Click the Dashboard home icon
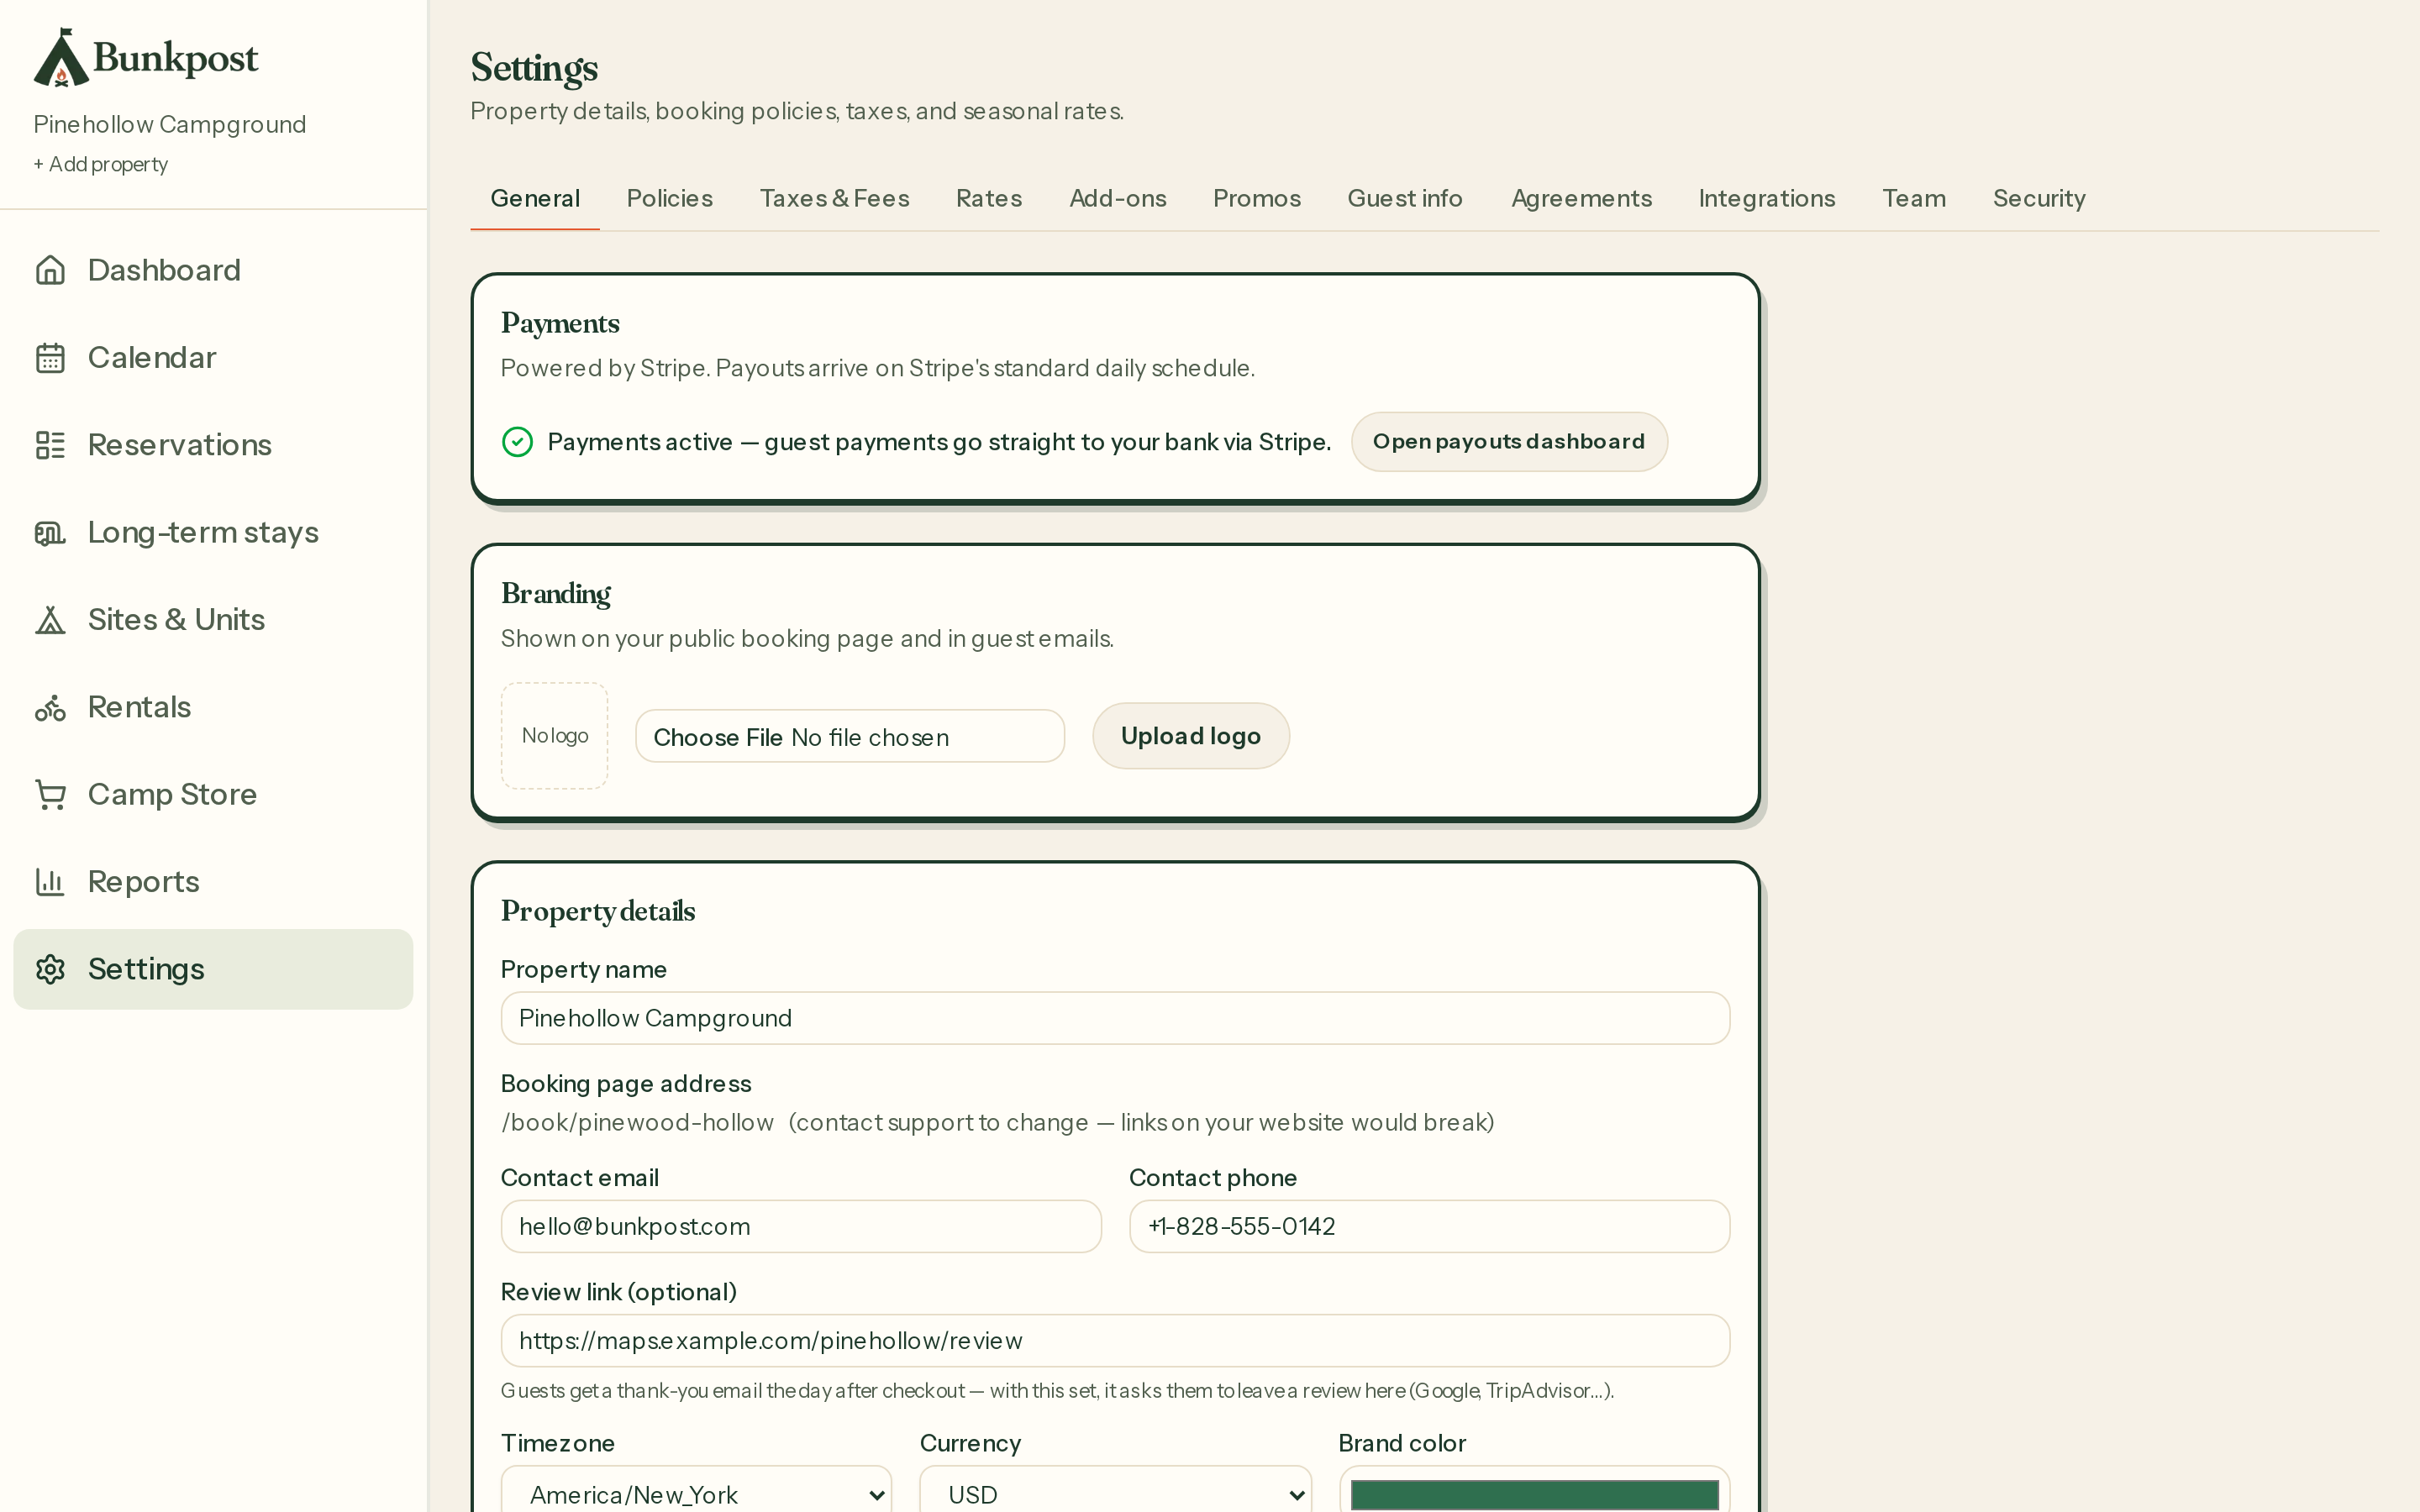Image resolution: width=2420 pixels, height=1512 pixels. point(50,270)
